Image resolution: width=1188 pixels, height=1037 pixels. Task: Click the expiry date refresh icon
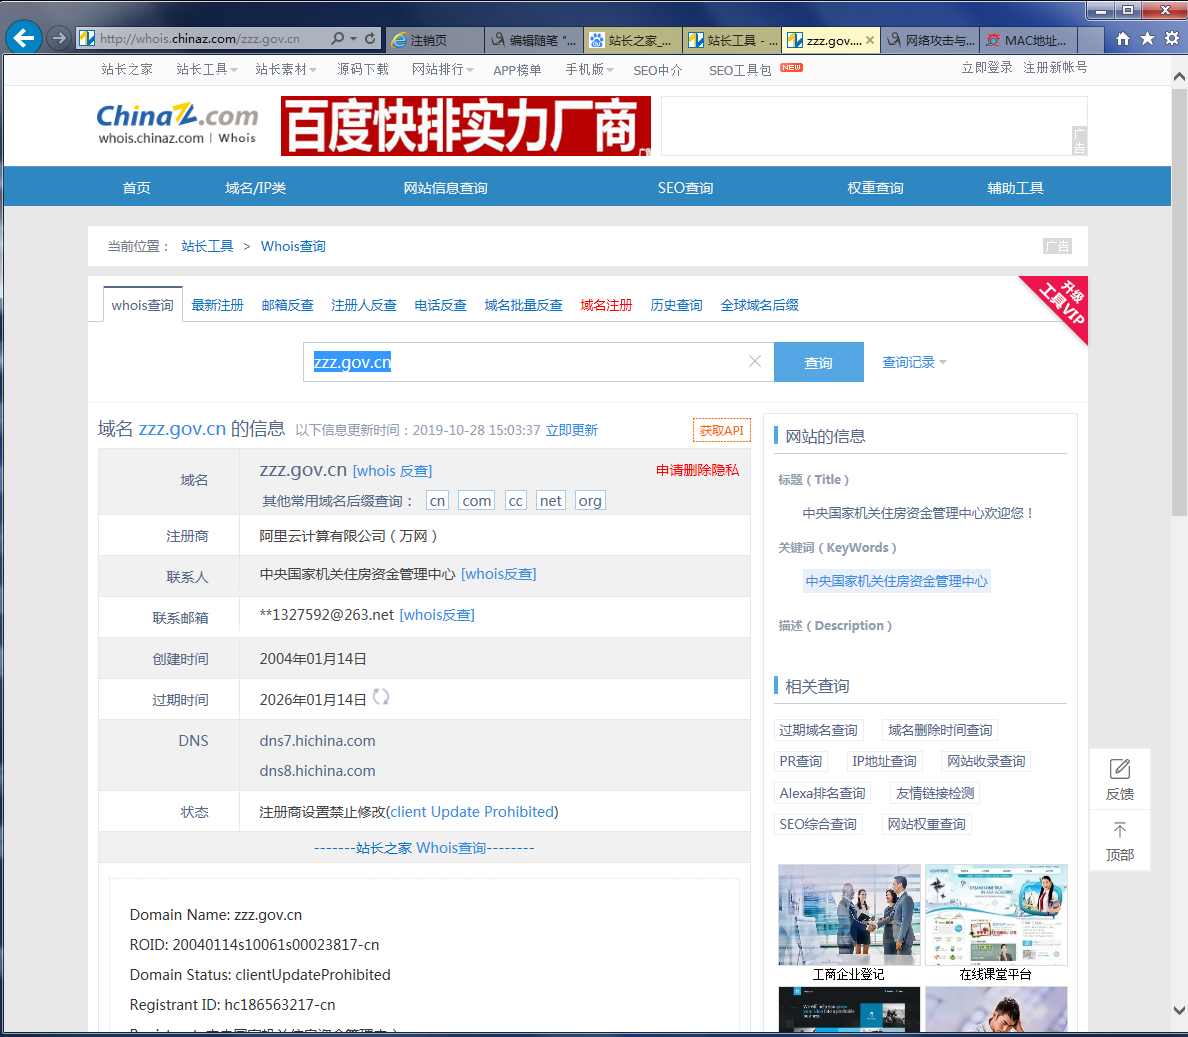[x=381, y=697]
